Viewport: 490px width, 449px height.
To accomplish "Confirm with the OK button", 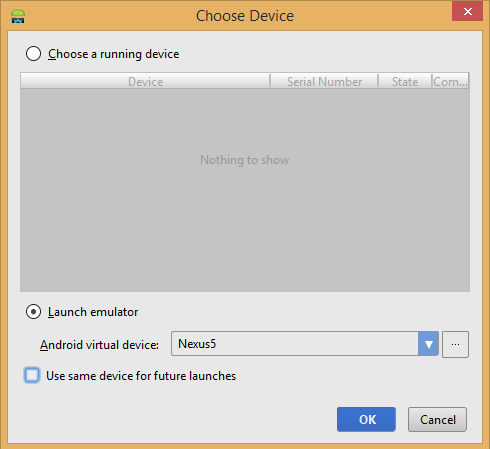I will tap(366, 419).
